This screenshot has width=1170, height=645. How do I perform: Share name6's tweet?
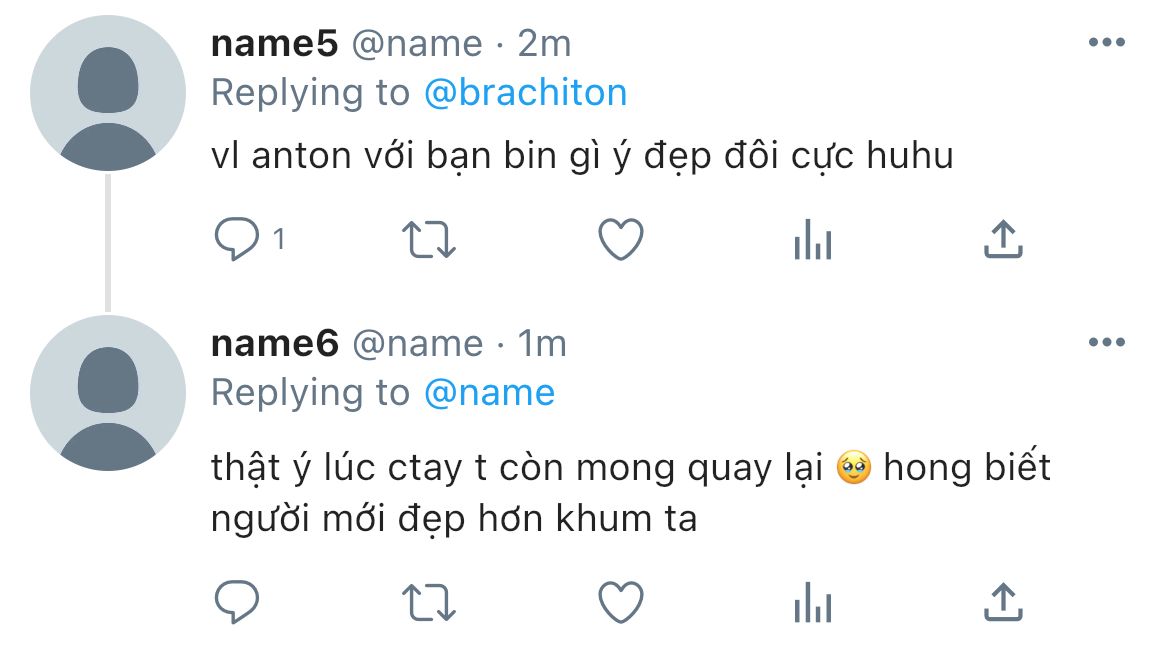(x=1004, y=602)
